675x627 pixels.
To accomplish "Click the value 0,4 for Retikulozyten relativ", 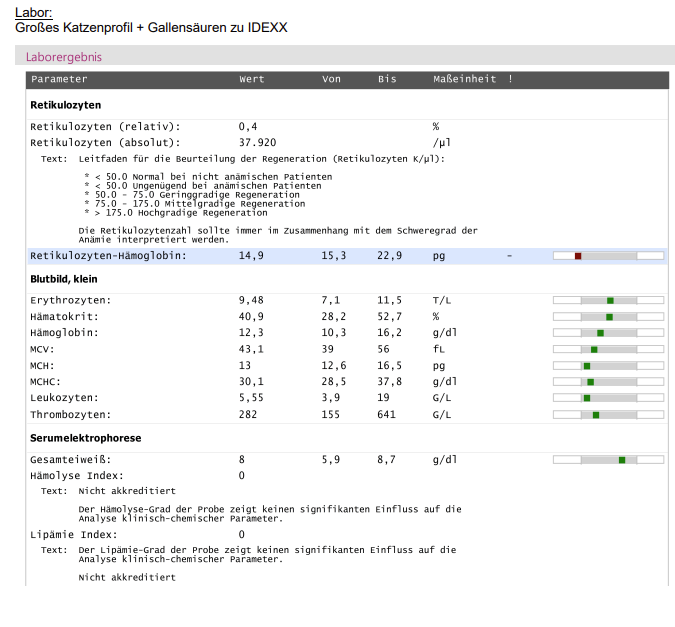I will click(x=248, y=127).
